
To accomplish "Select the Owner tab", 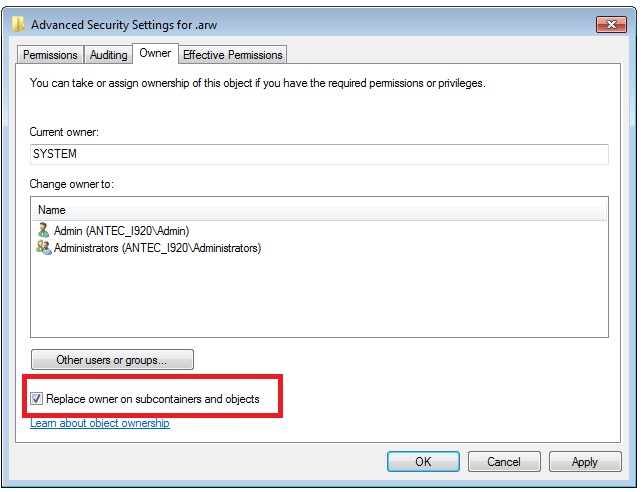I will point(155,53).
